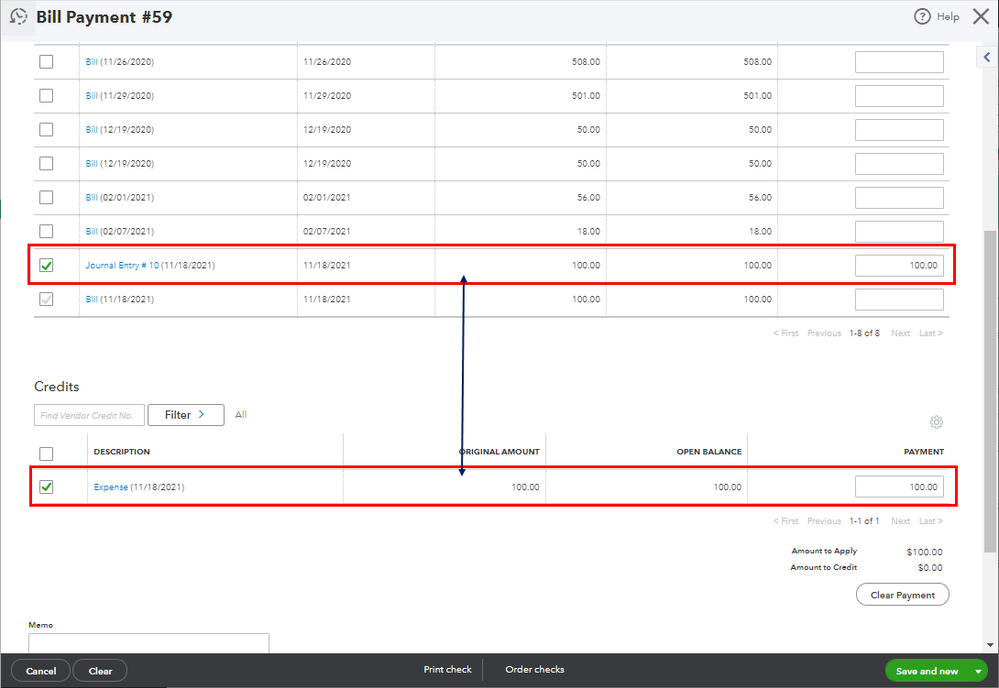Open the Bill (02/07/2021) link
The height and width of the screenshot is (688, 999).
(92, 231)
